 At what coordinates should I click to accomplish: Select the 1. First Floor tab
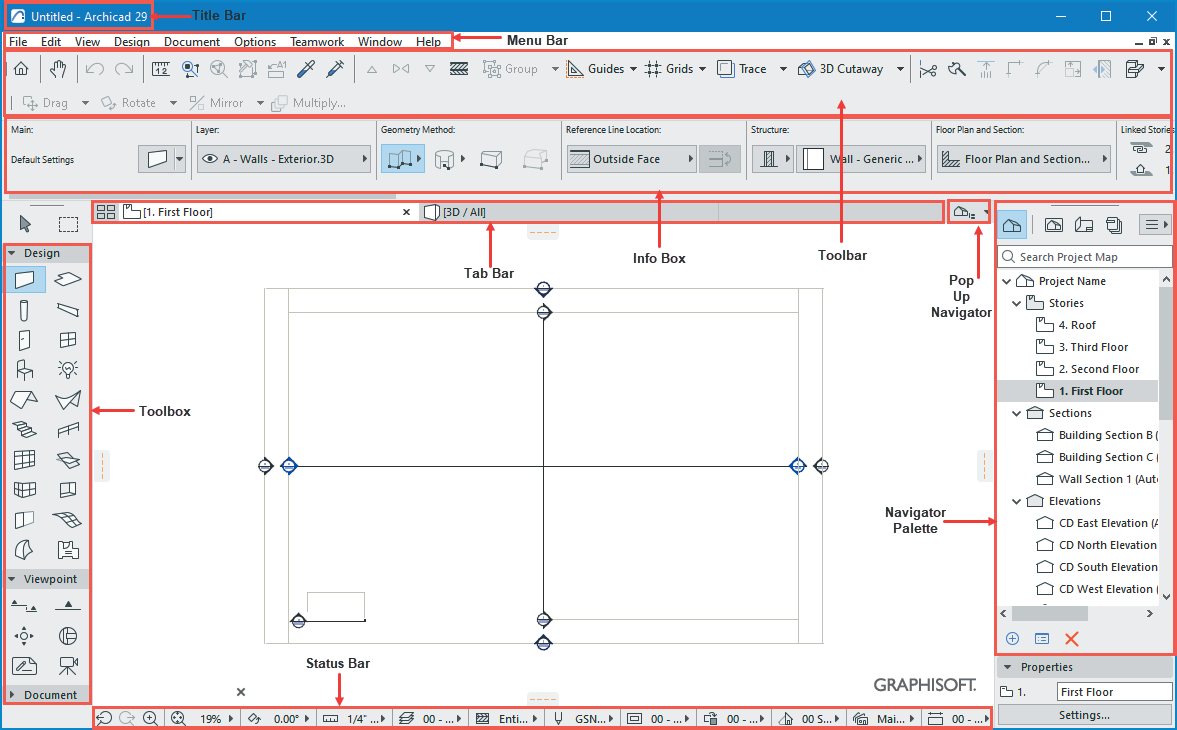(268, 212)
